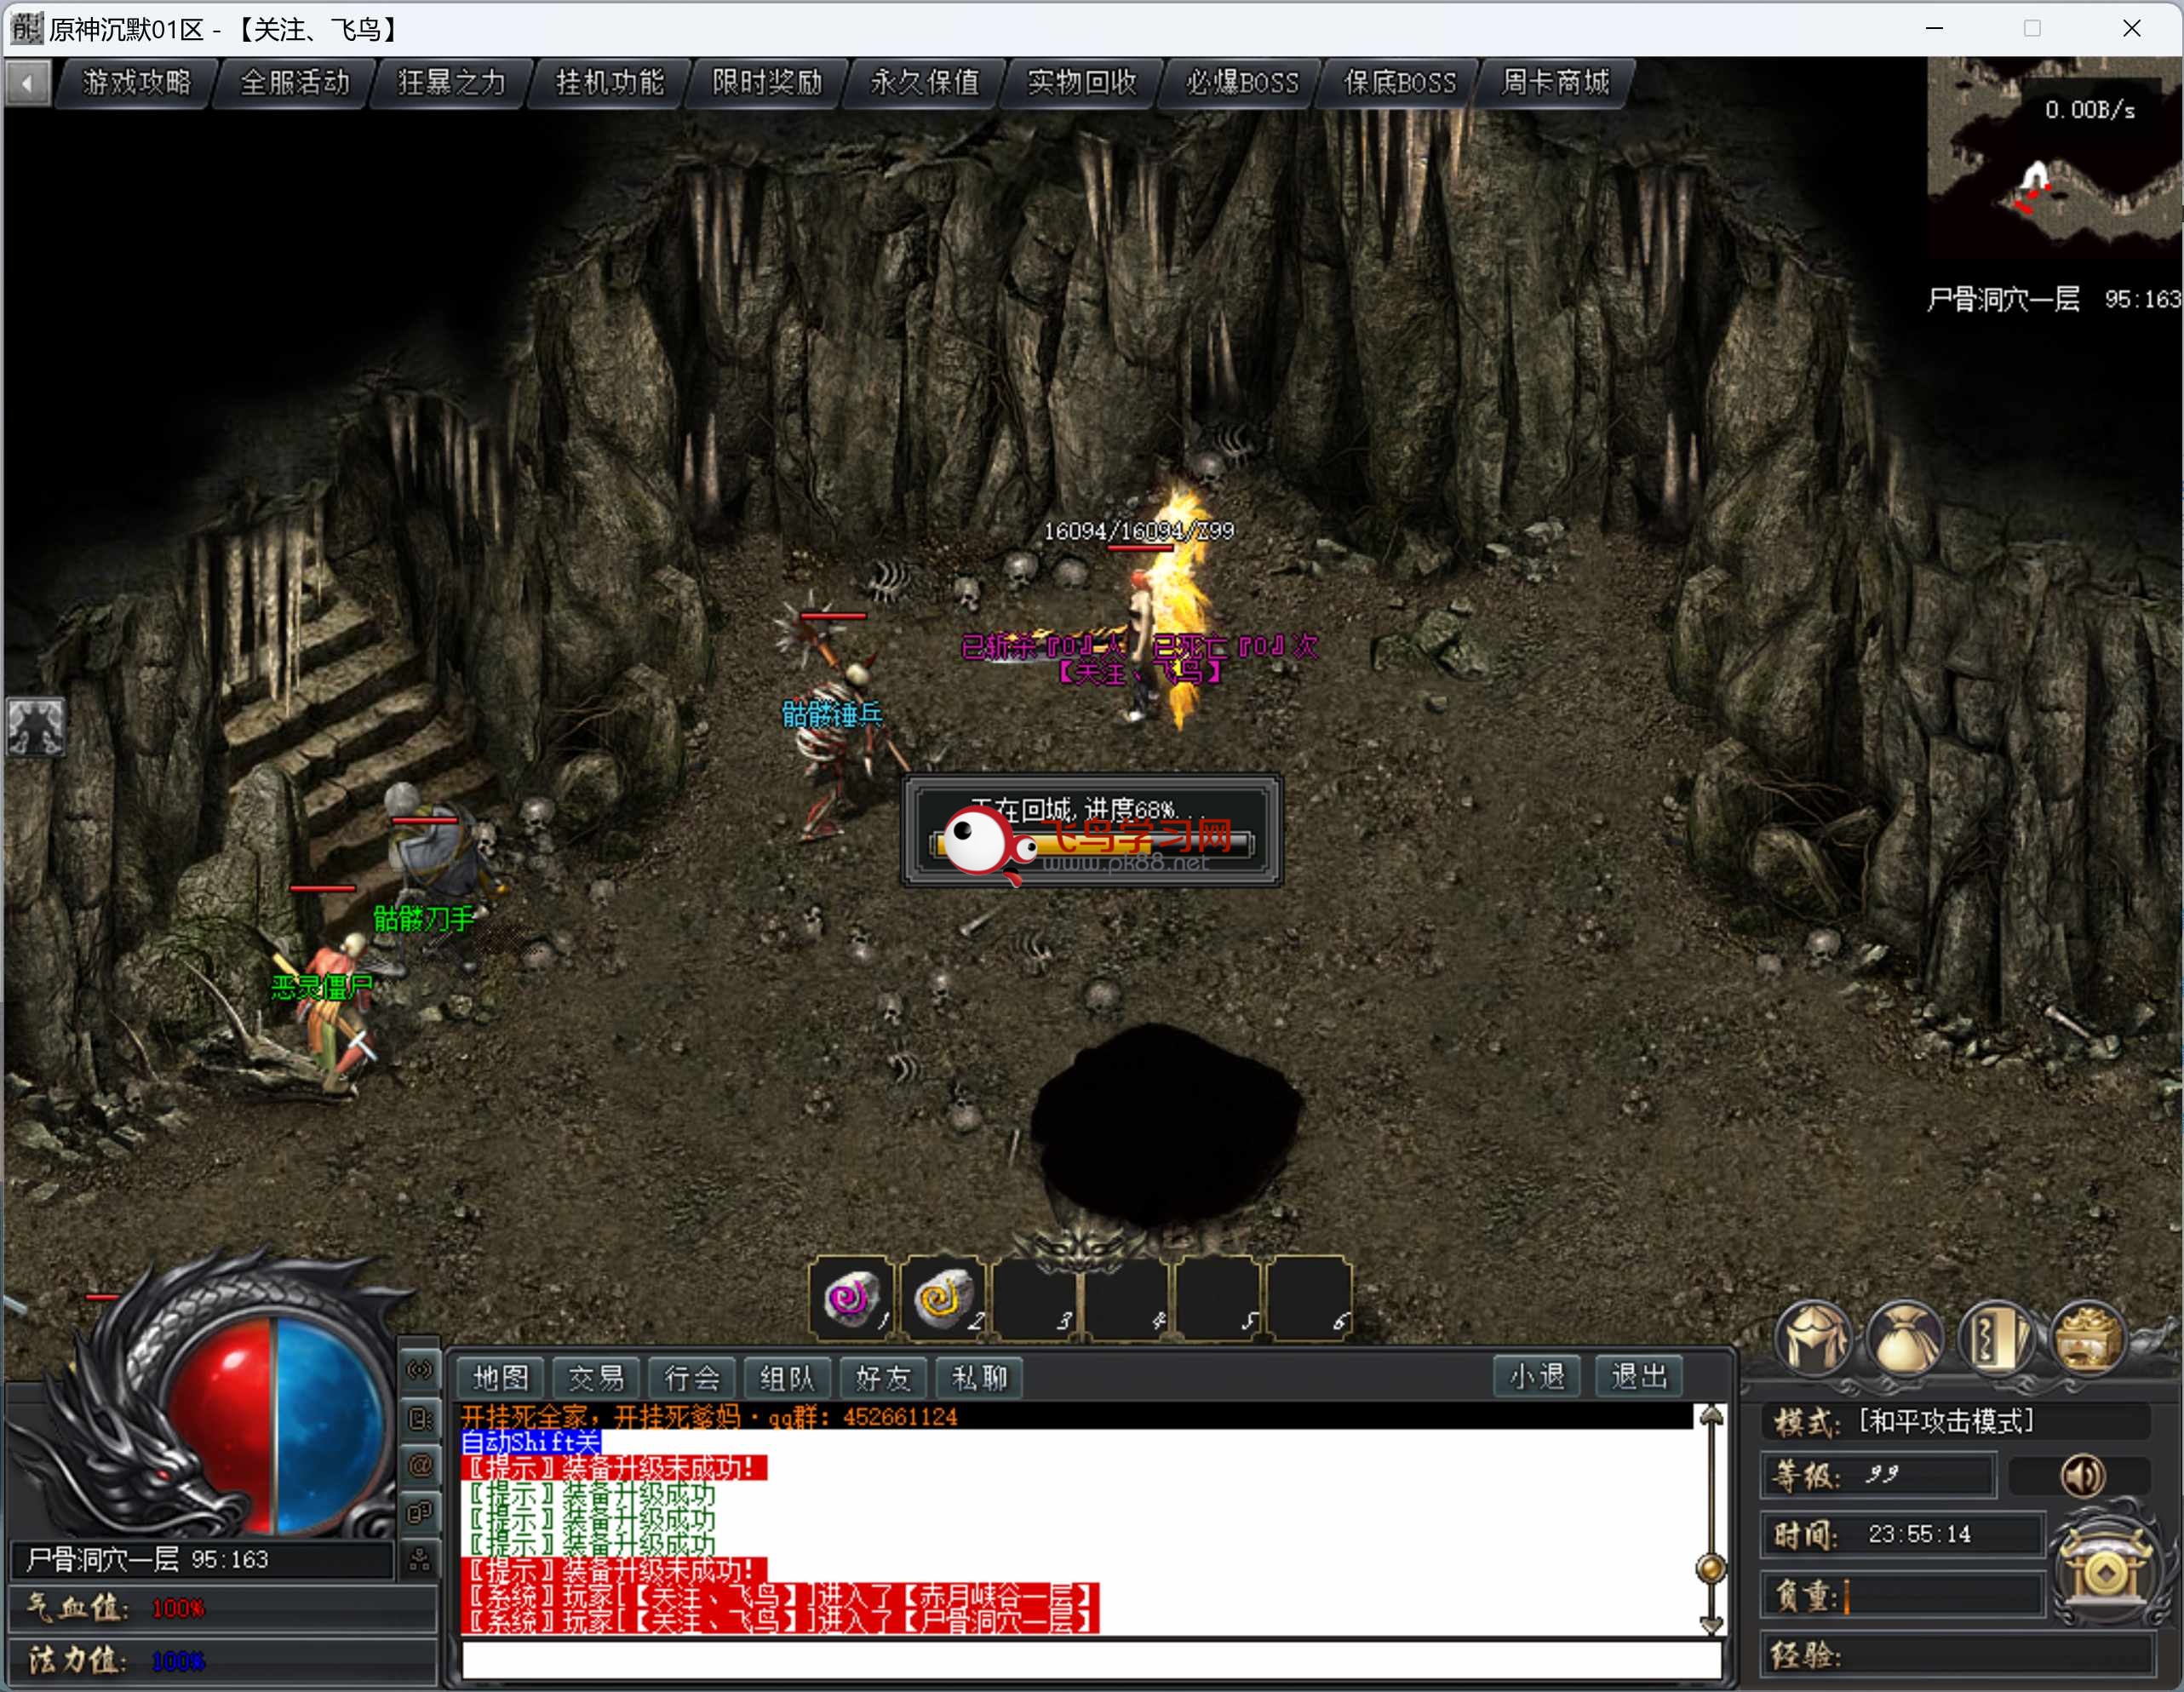Viewport: 2184px width, 1692px height.
Task: Click the chat message input field
Action: pyautogui.click(x=1090, y=1660)
